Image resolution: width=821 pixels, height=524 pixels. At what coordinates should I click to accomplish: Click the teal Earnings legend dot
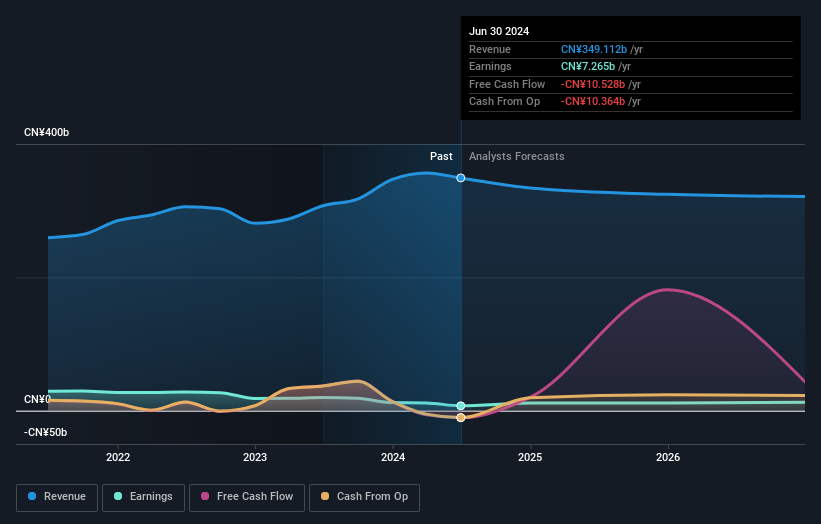click(x=118, y=496)
